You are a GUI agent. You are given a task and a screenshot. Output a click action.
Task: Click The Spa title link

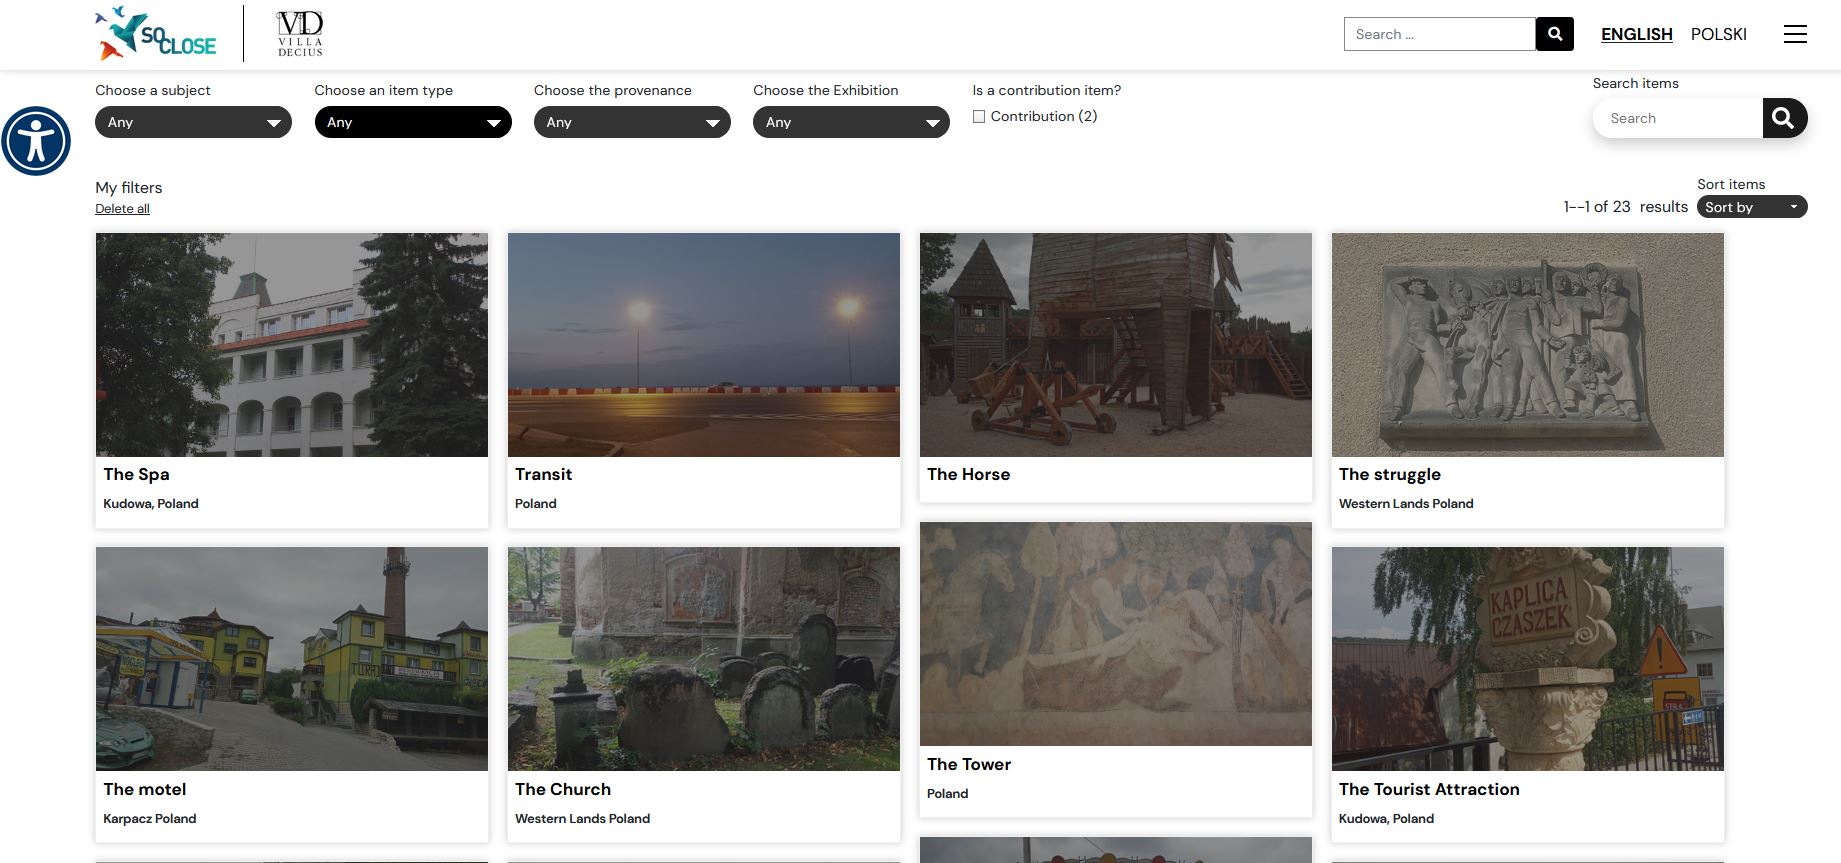pyautogui.click(x=136, y=474)
